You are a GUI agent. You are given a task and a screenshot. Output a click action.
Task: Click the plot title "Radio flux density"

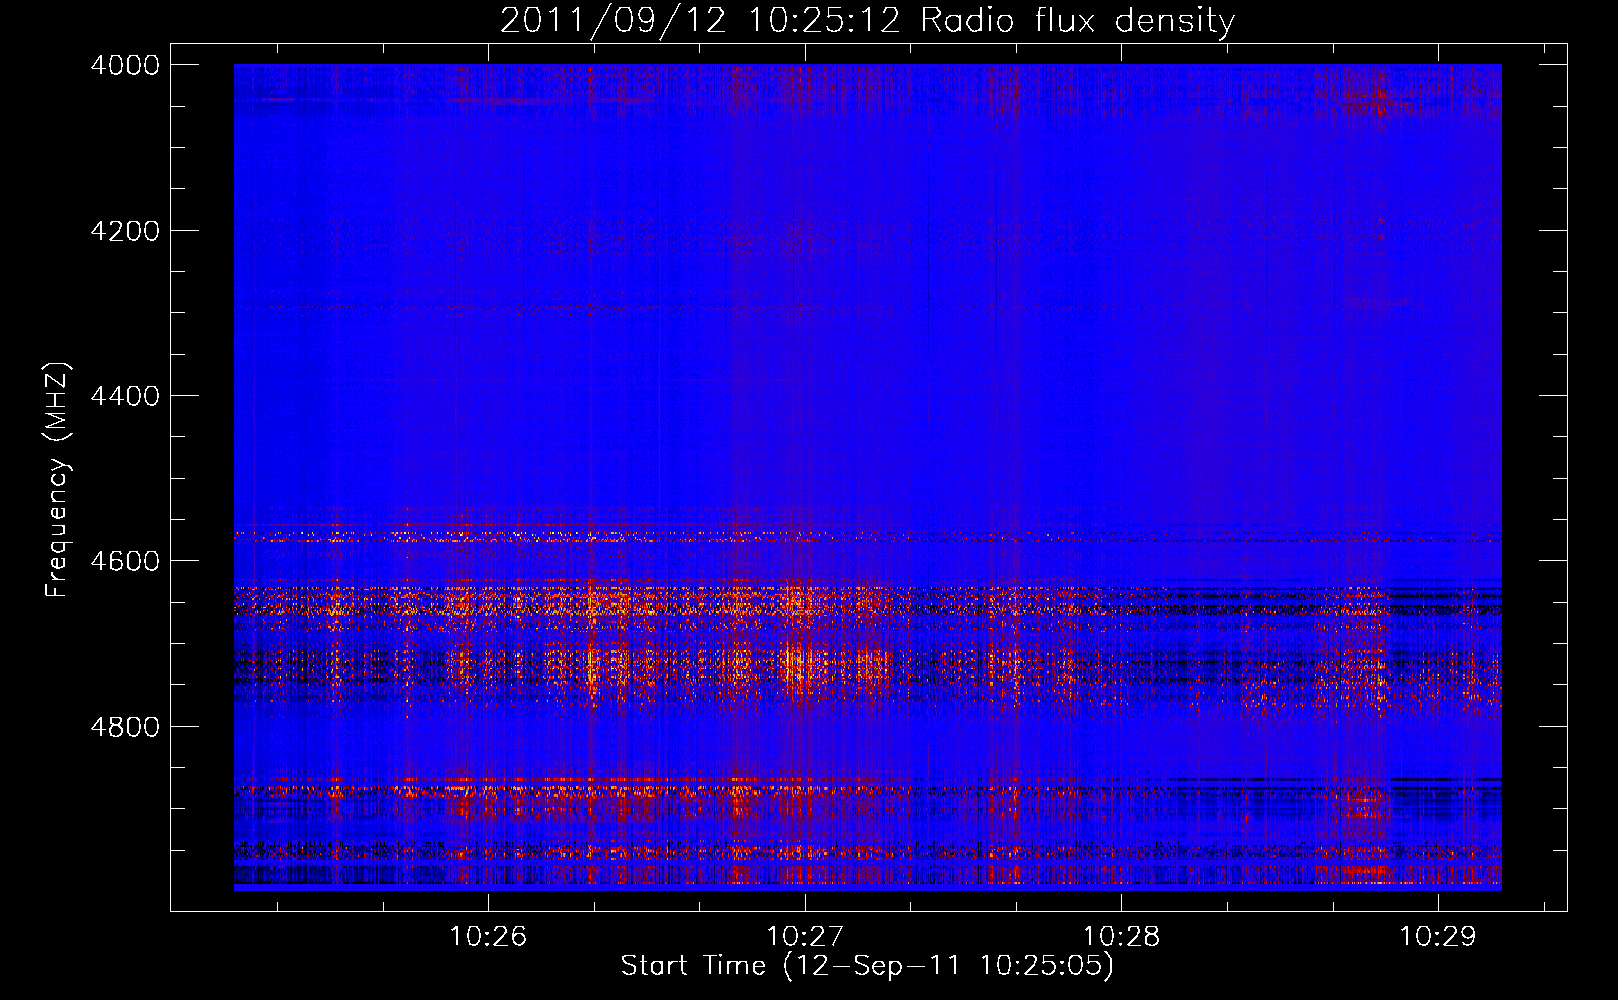[1077, 21]
